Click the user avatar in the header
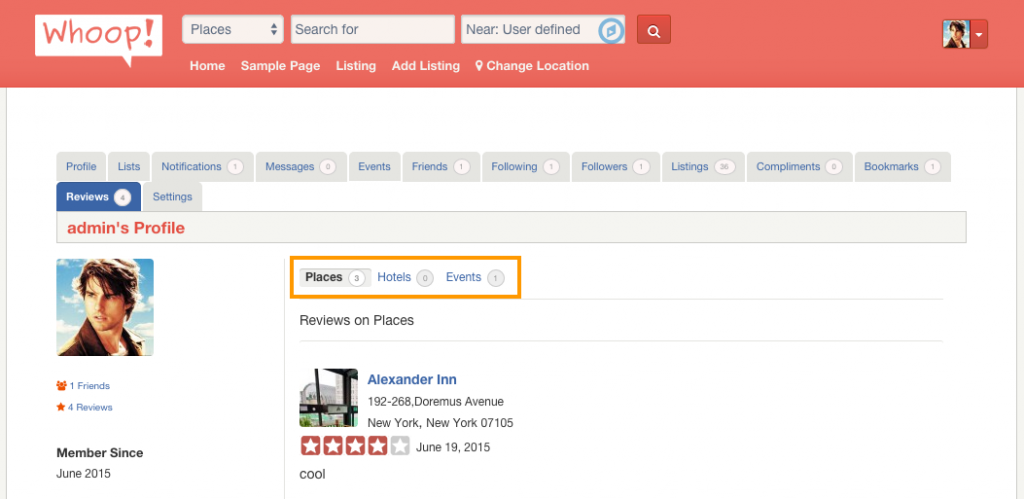This screenshot has height=499, width=1024. click(956, 34)
